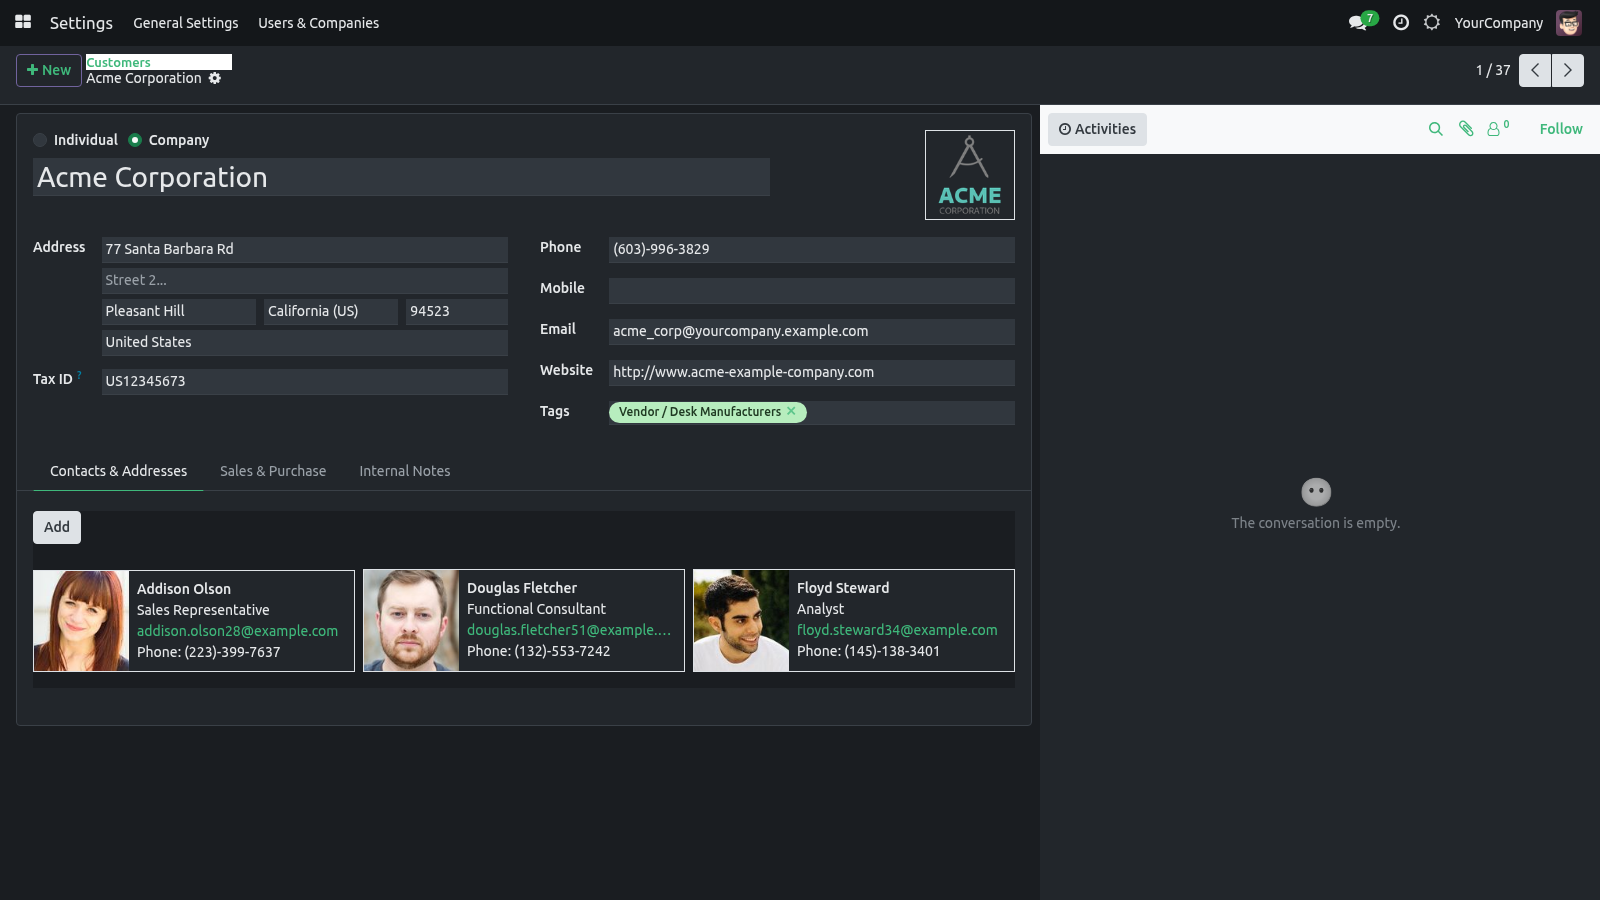This screenshot has width=1600, height=900.
Task: Edit the Website URL field
Action: tap(812, 372)
